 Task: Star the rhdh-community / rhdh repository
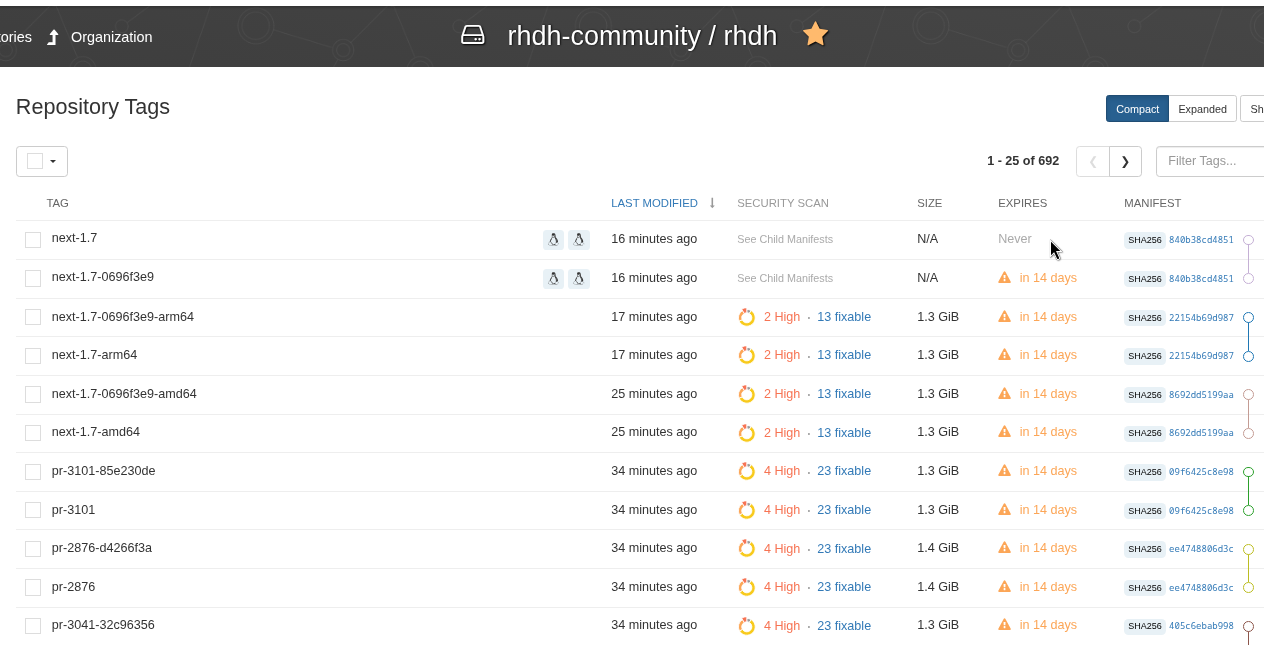point(815,35)
